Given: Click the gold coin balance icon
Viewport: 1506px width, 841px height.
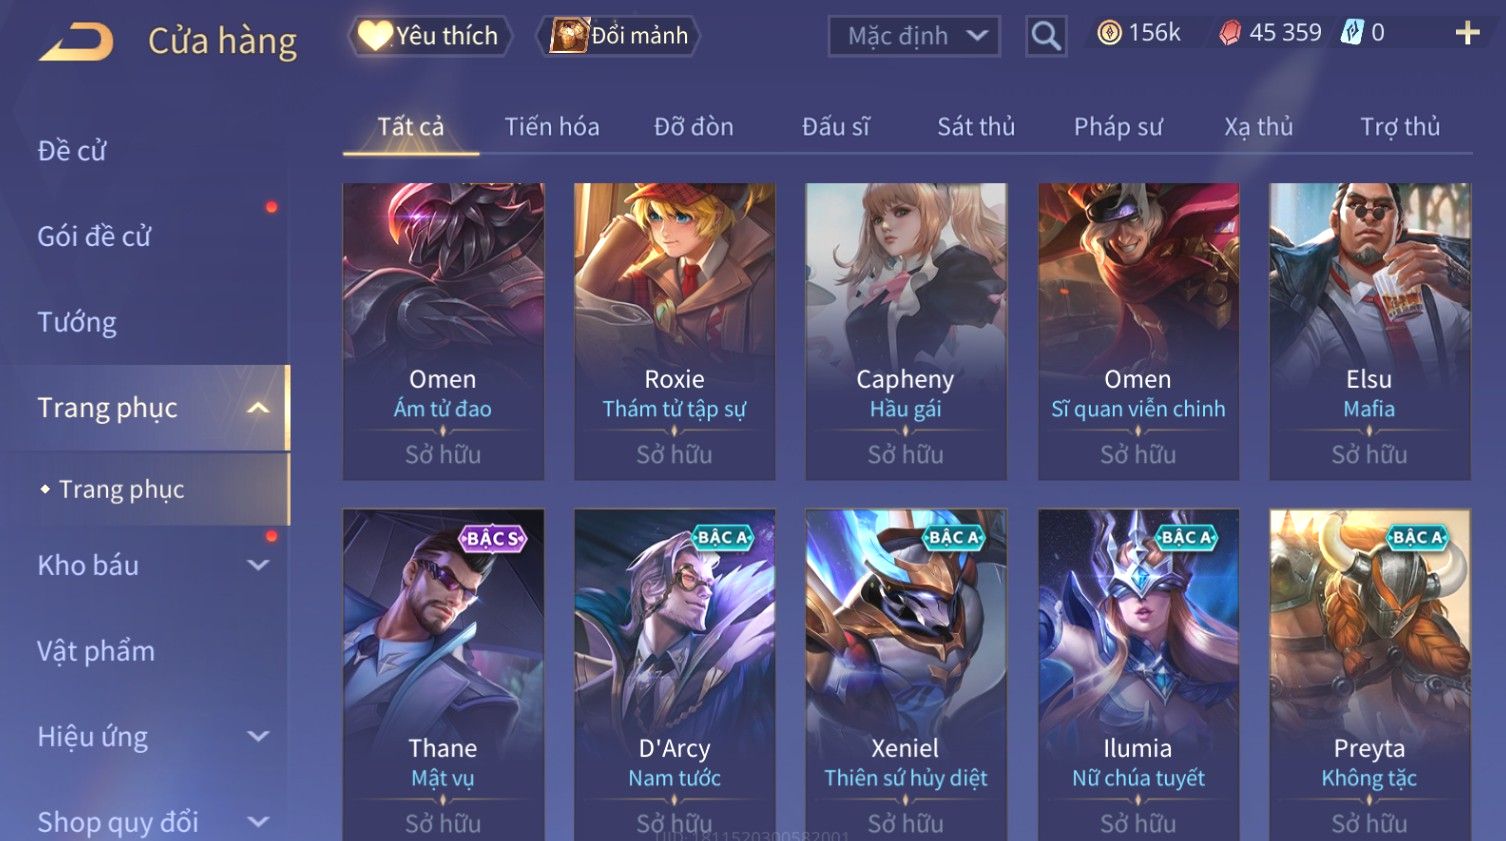Looking at the screenshot, I should [x=1109, y=33].
